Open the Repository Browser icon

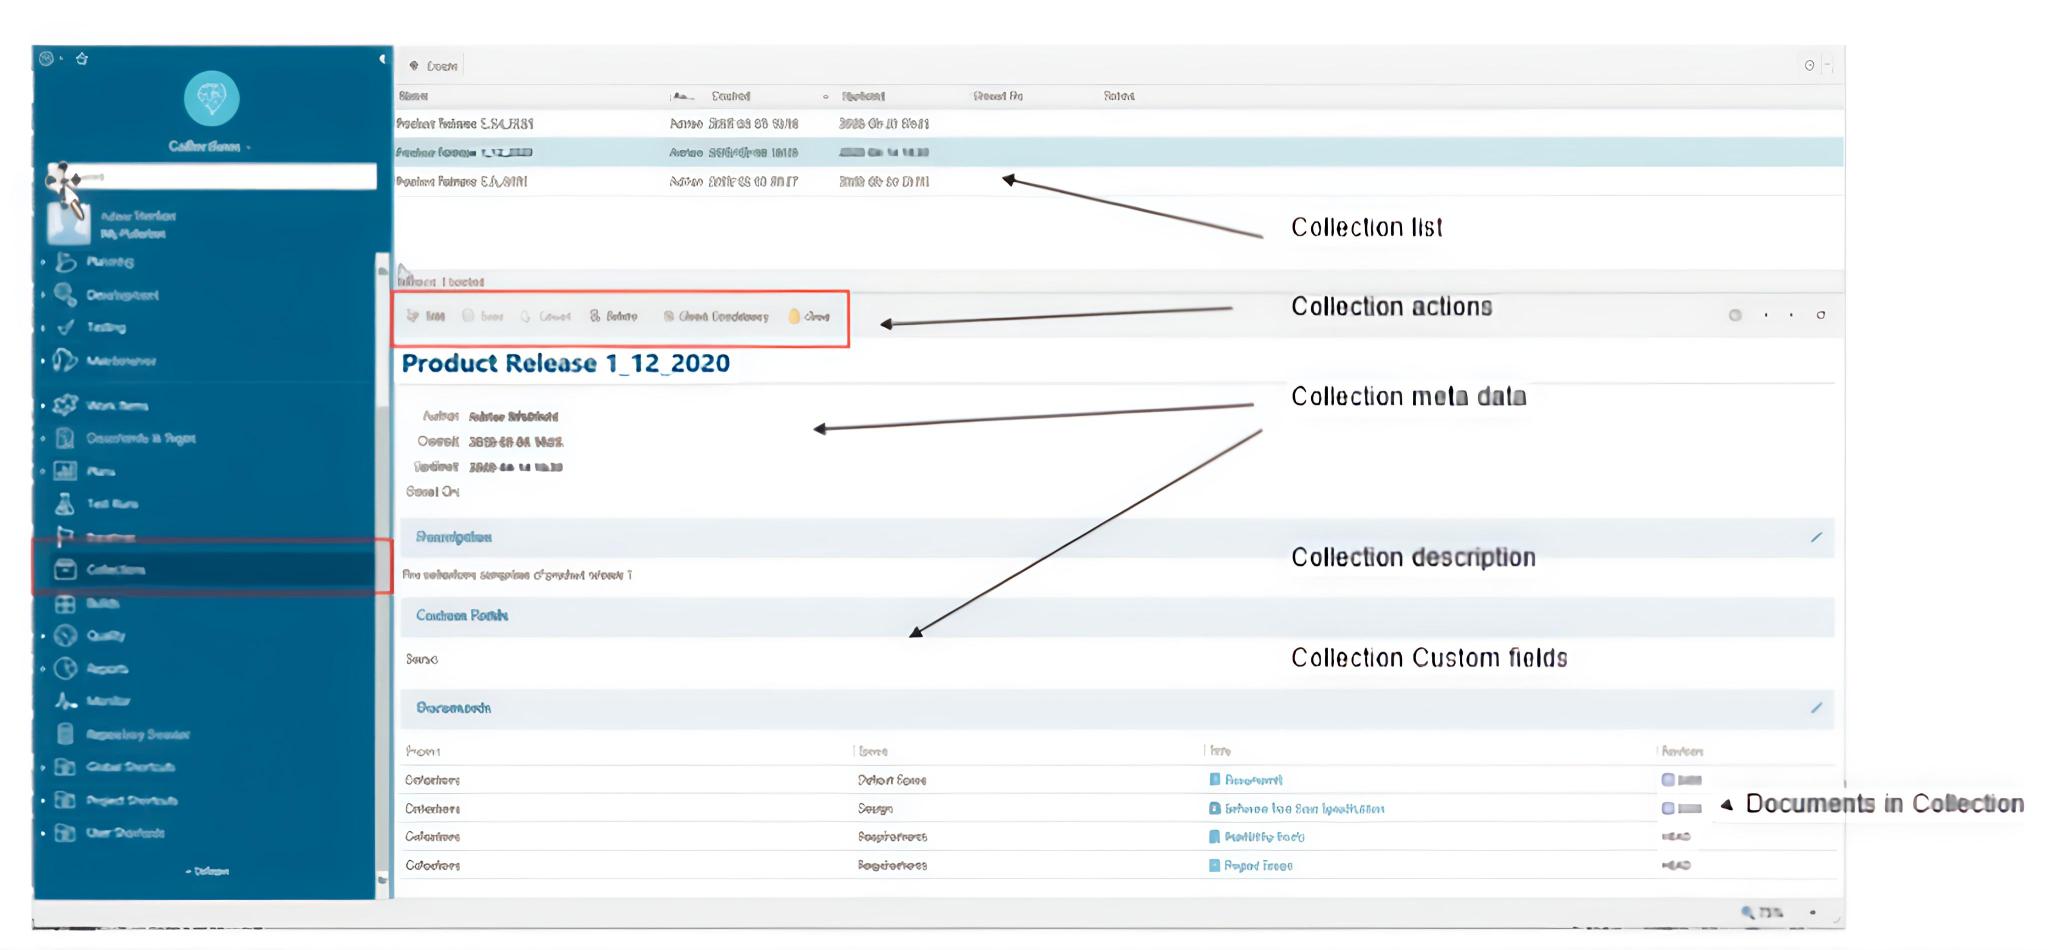pyautogui.click(x=65, y=734)
